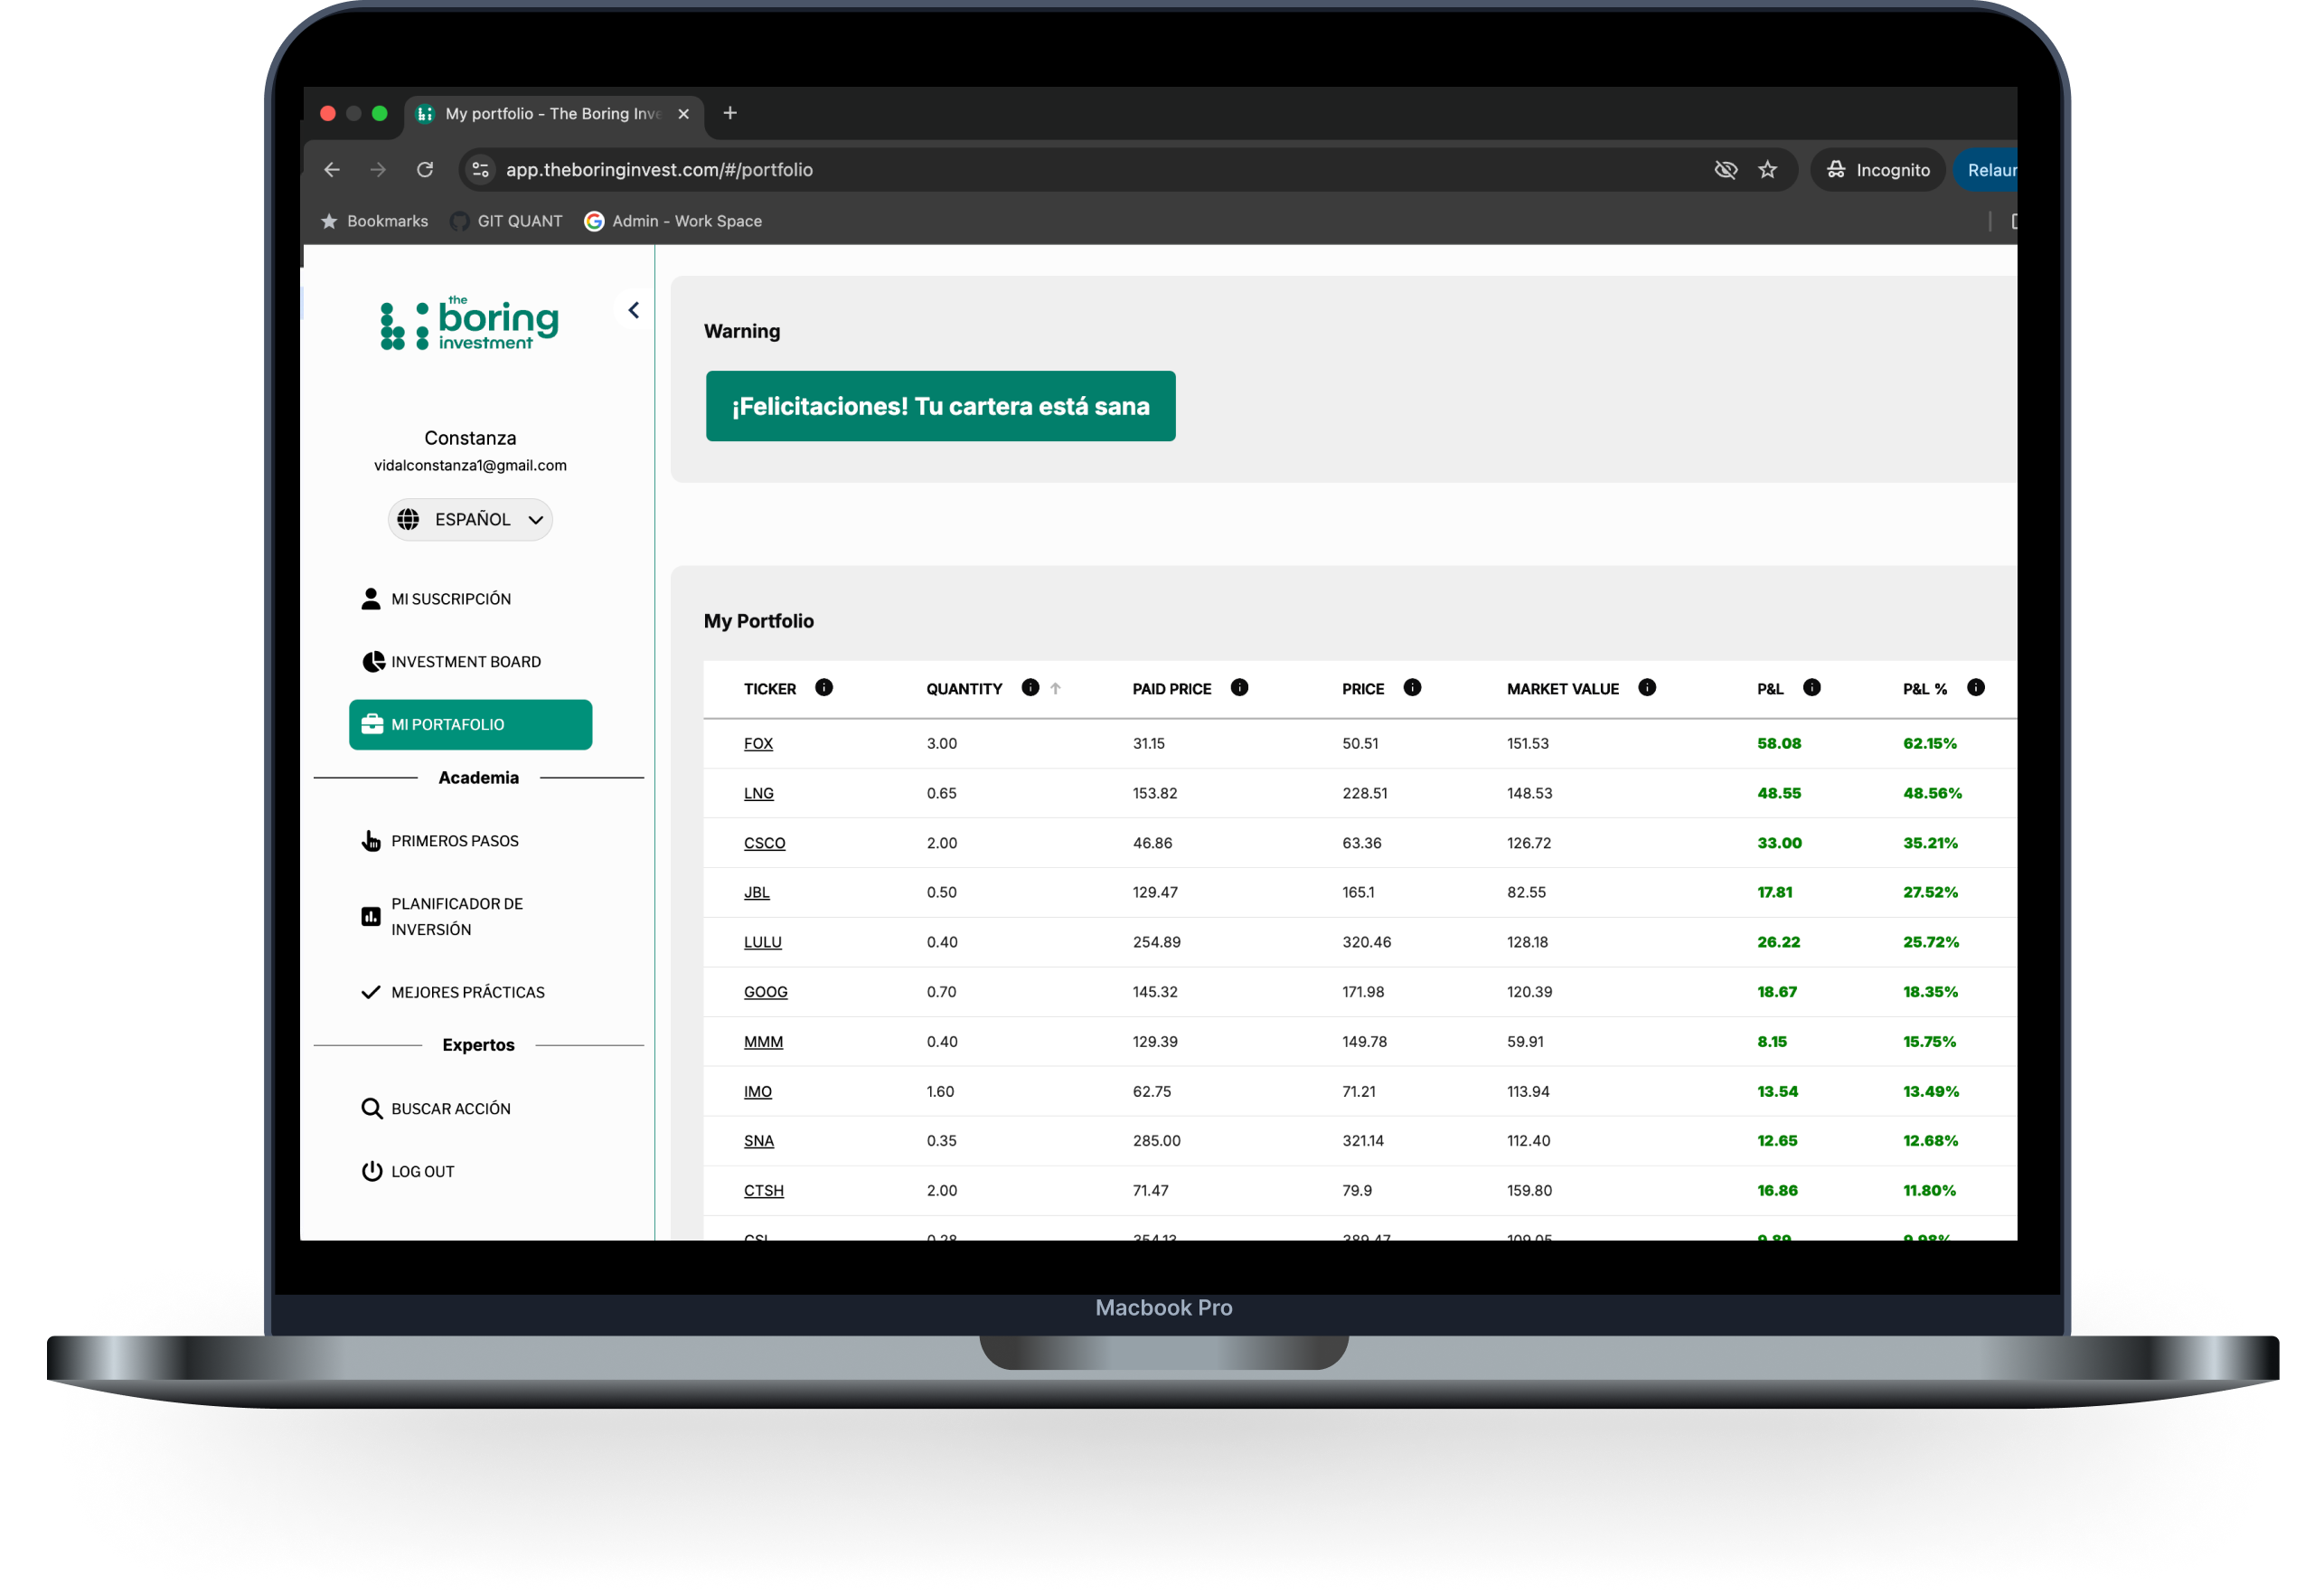
Task: Click the Relaunch button in toolbar
Action: (1988, 170)
